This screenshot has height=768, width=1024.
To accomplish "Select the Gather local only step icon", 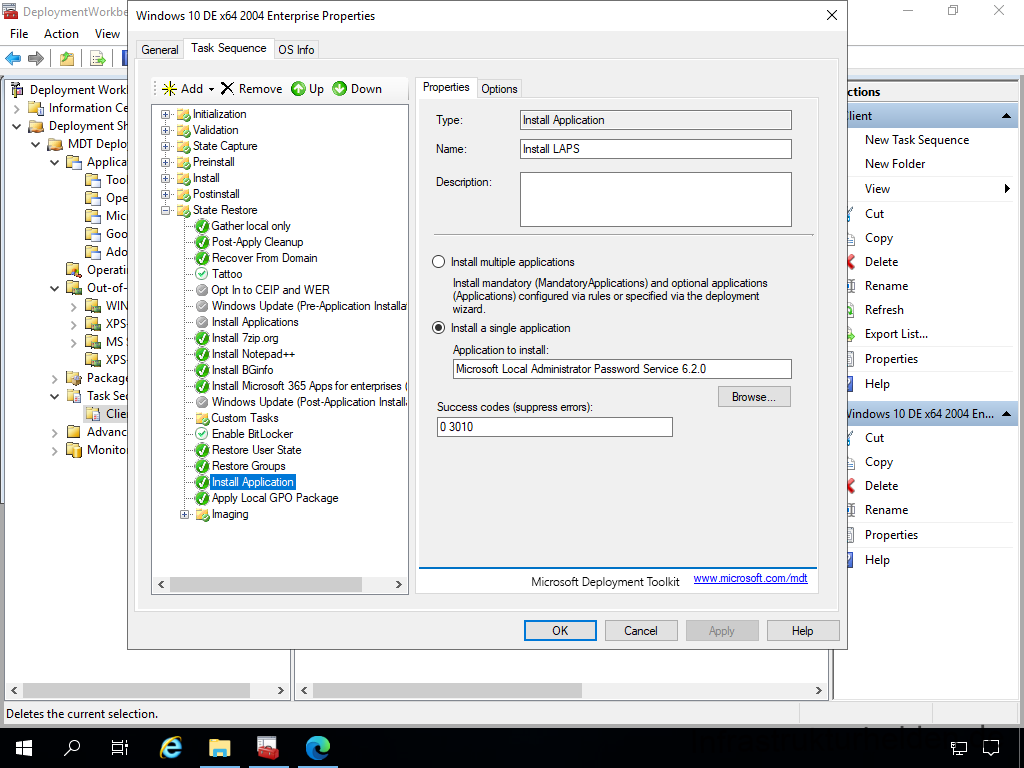I will 202,226.
